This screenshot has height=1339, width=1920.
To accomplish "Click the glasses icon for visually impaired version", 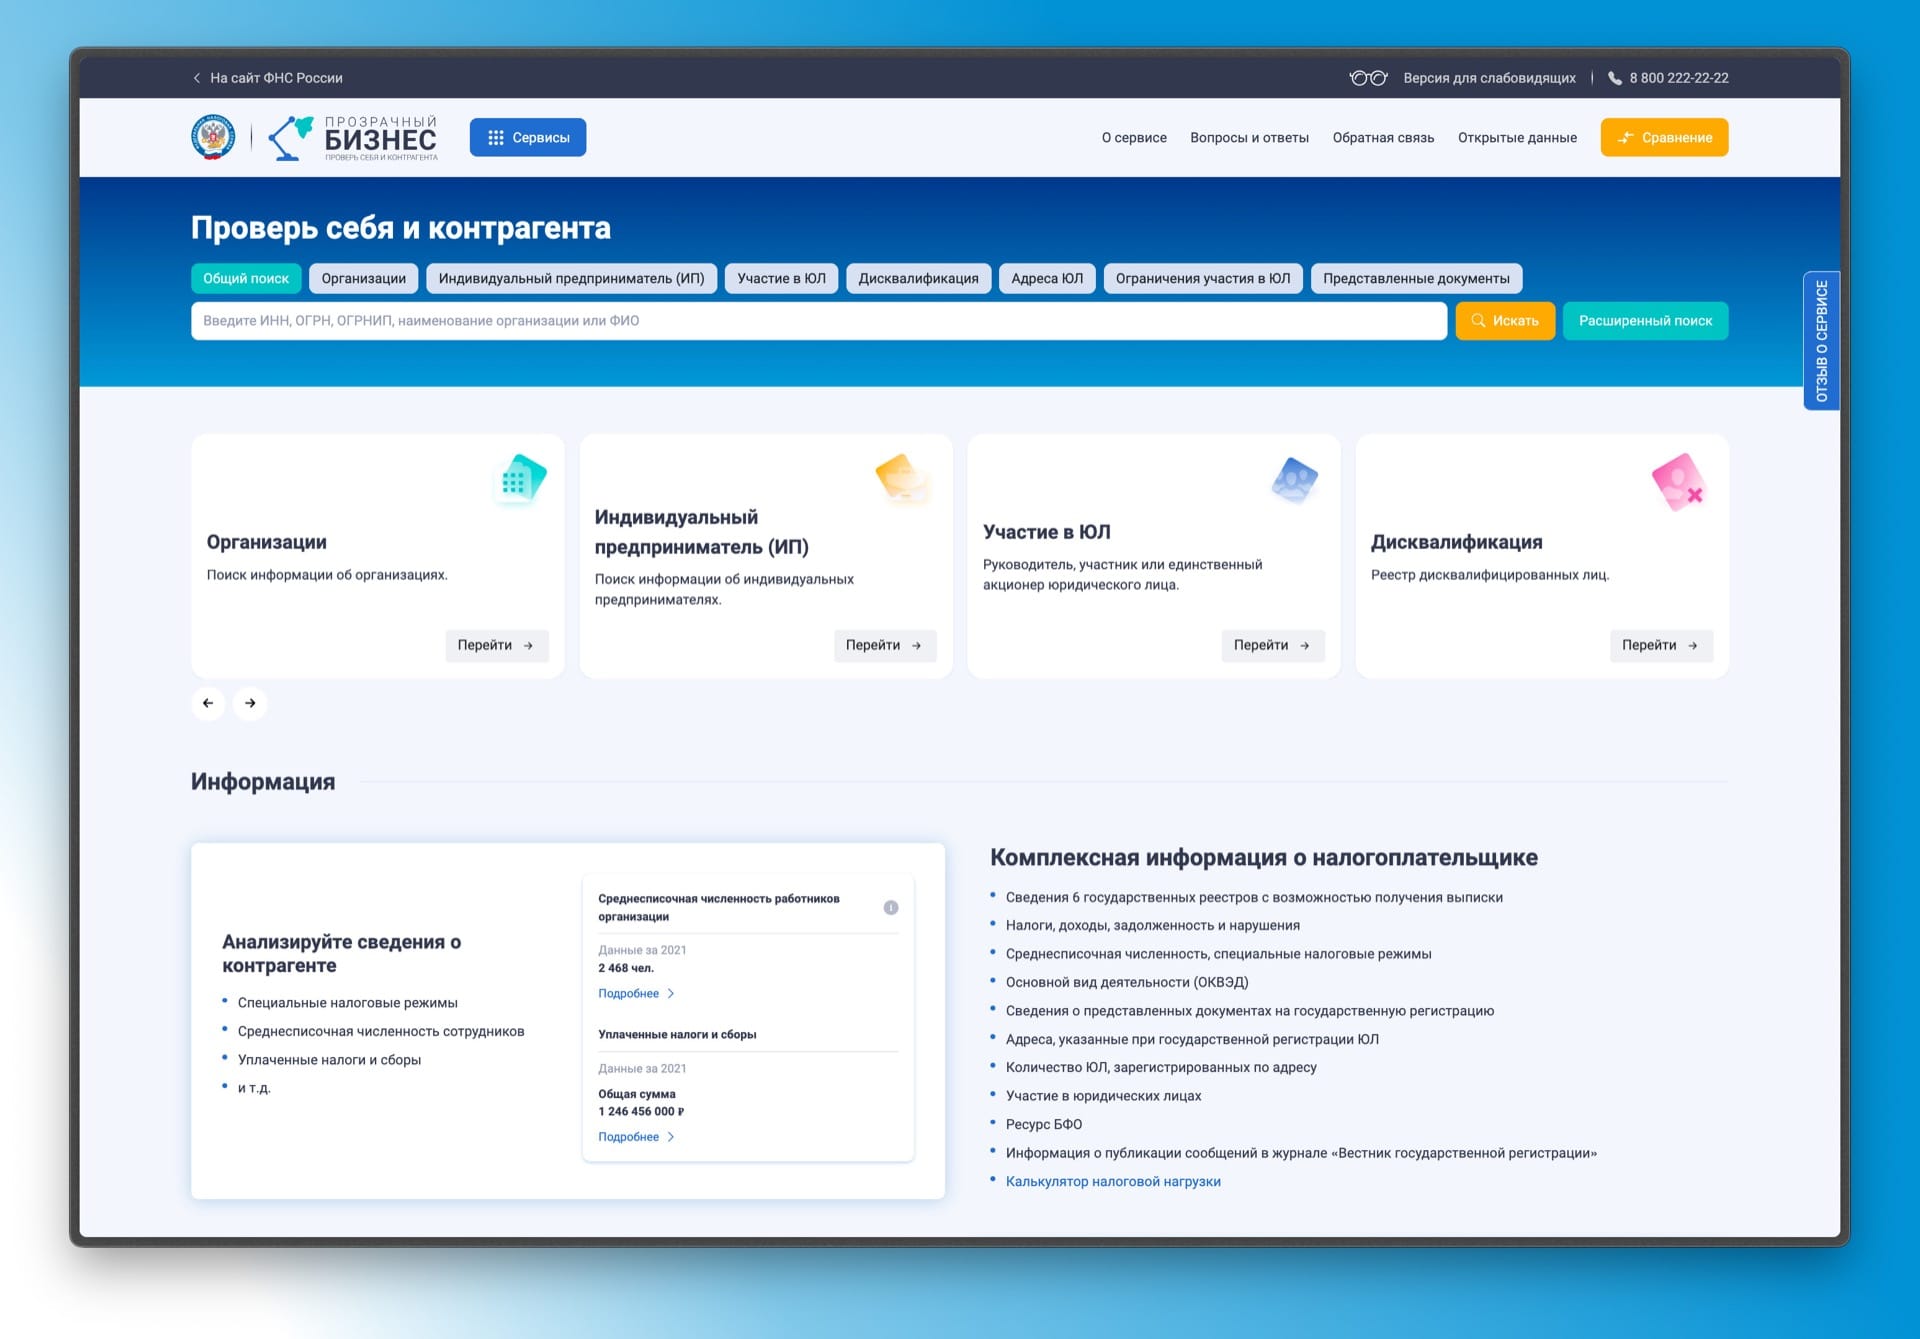I will [1367, 78].
